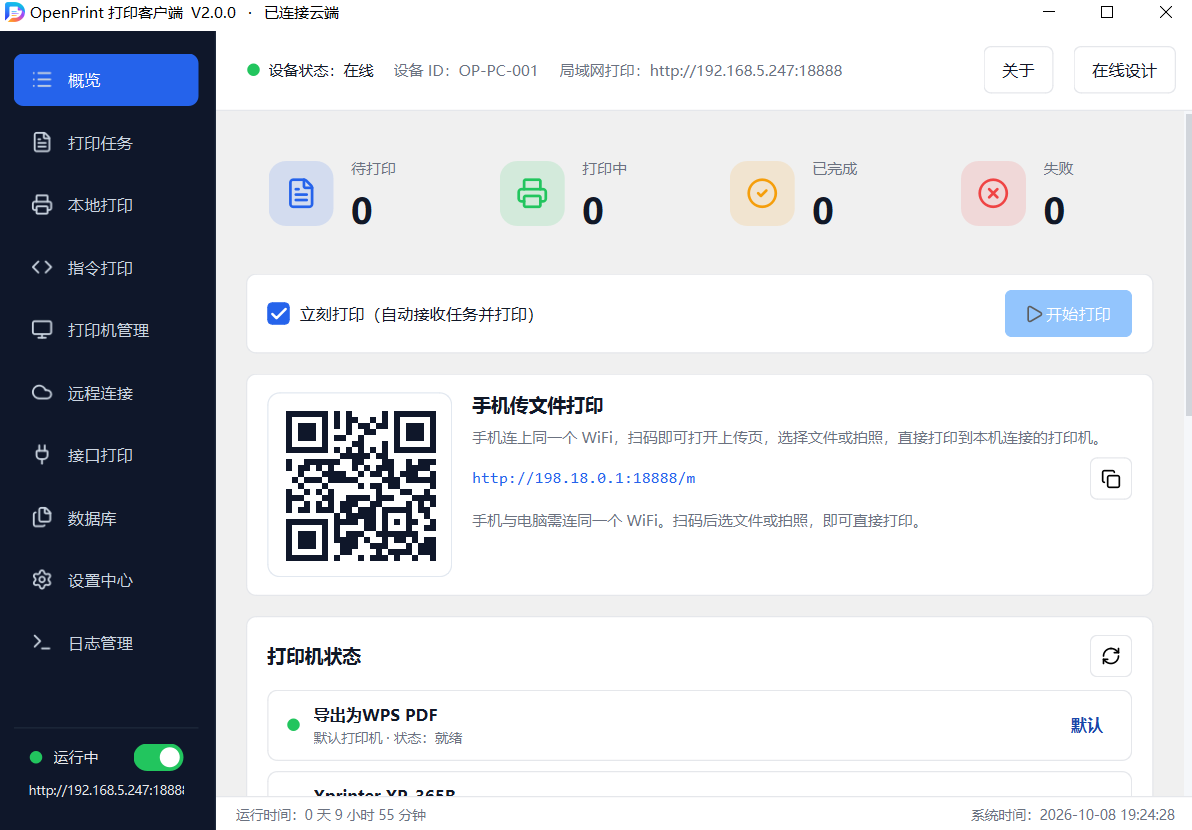Open 数据库 page

tap(106, 518)
